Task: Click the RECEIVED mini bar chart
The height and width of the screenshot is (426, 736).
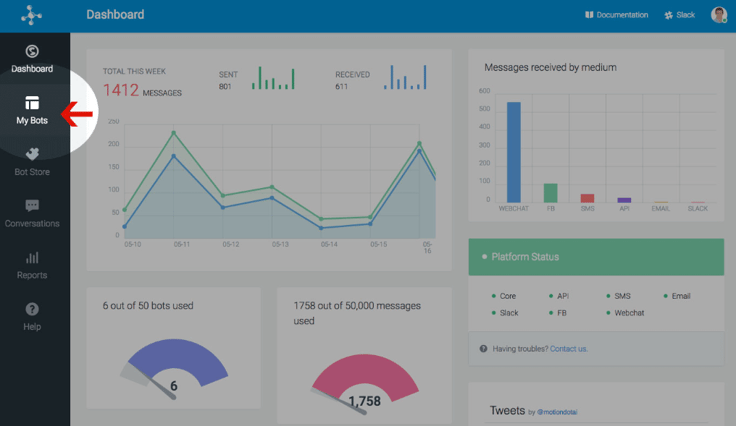Action: [x=405, y=77]
